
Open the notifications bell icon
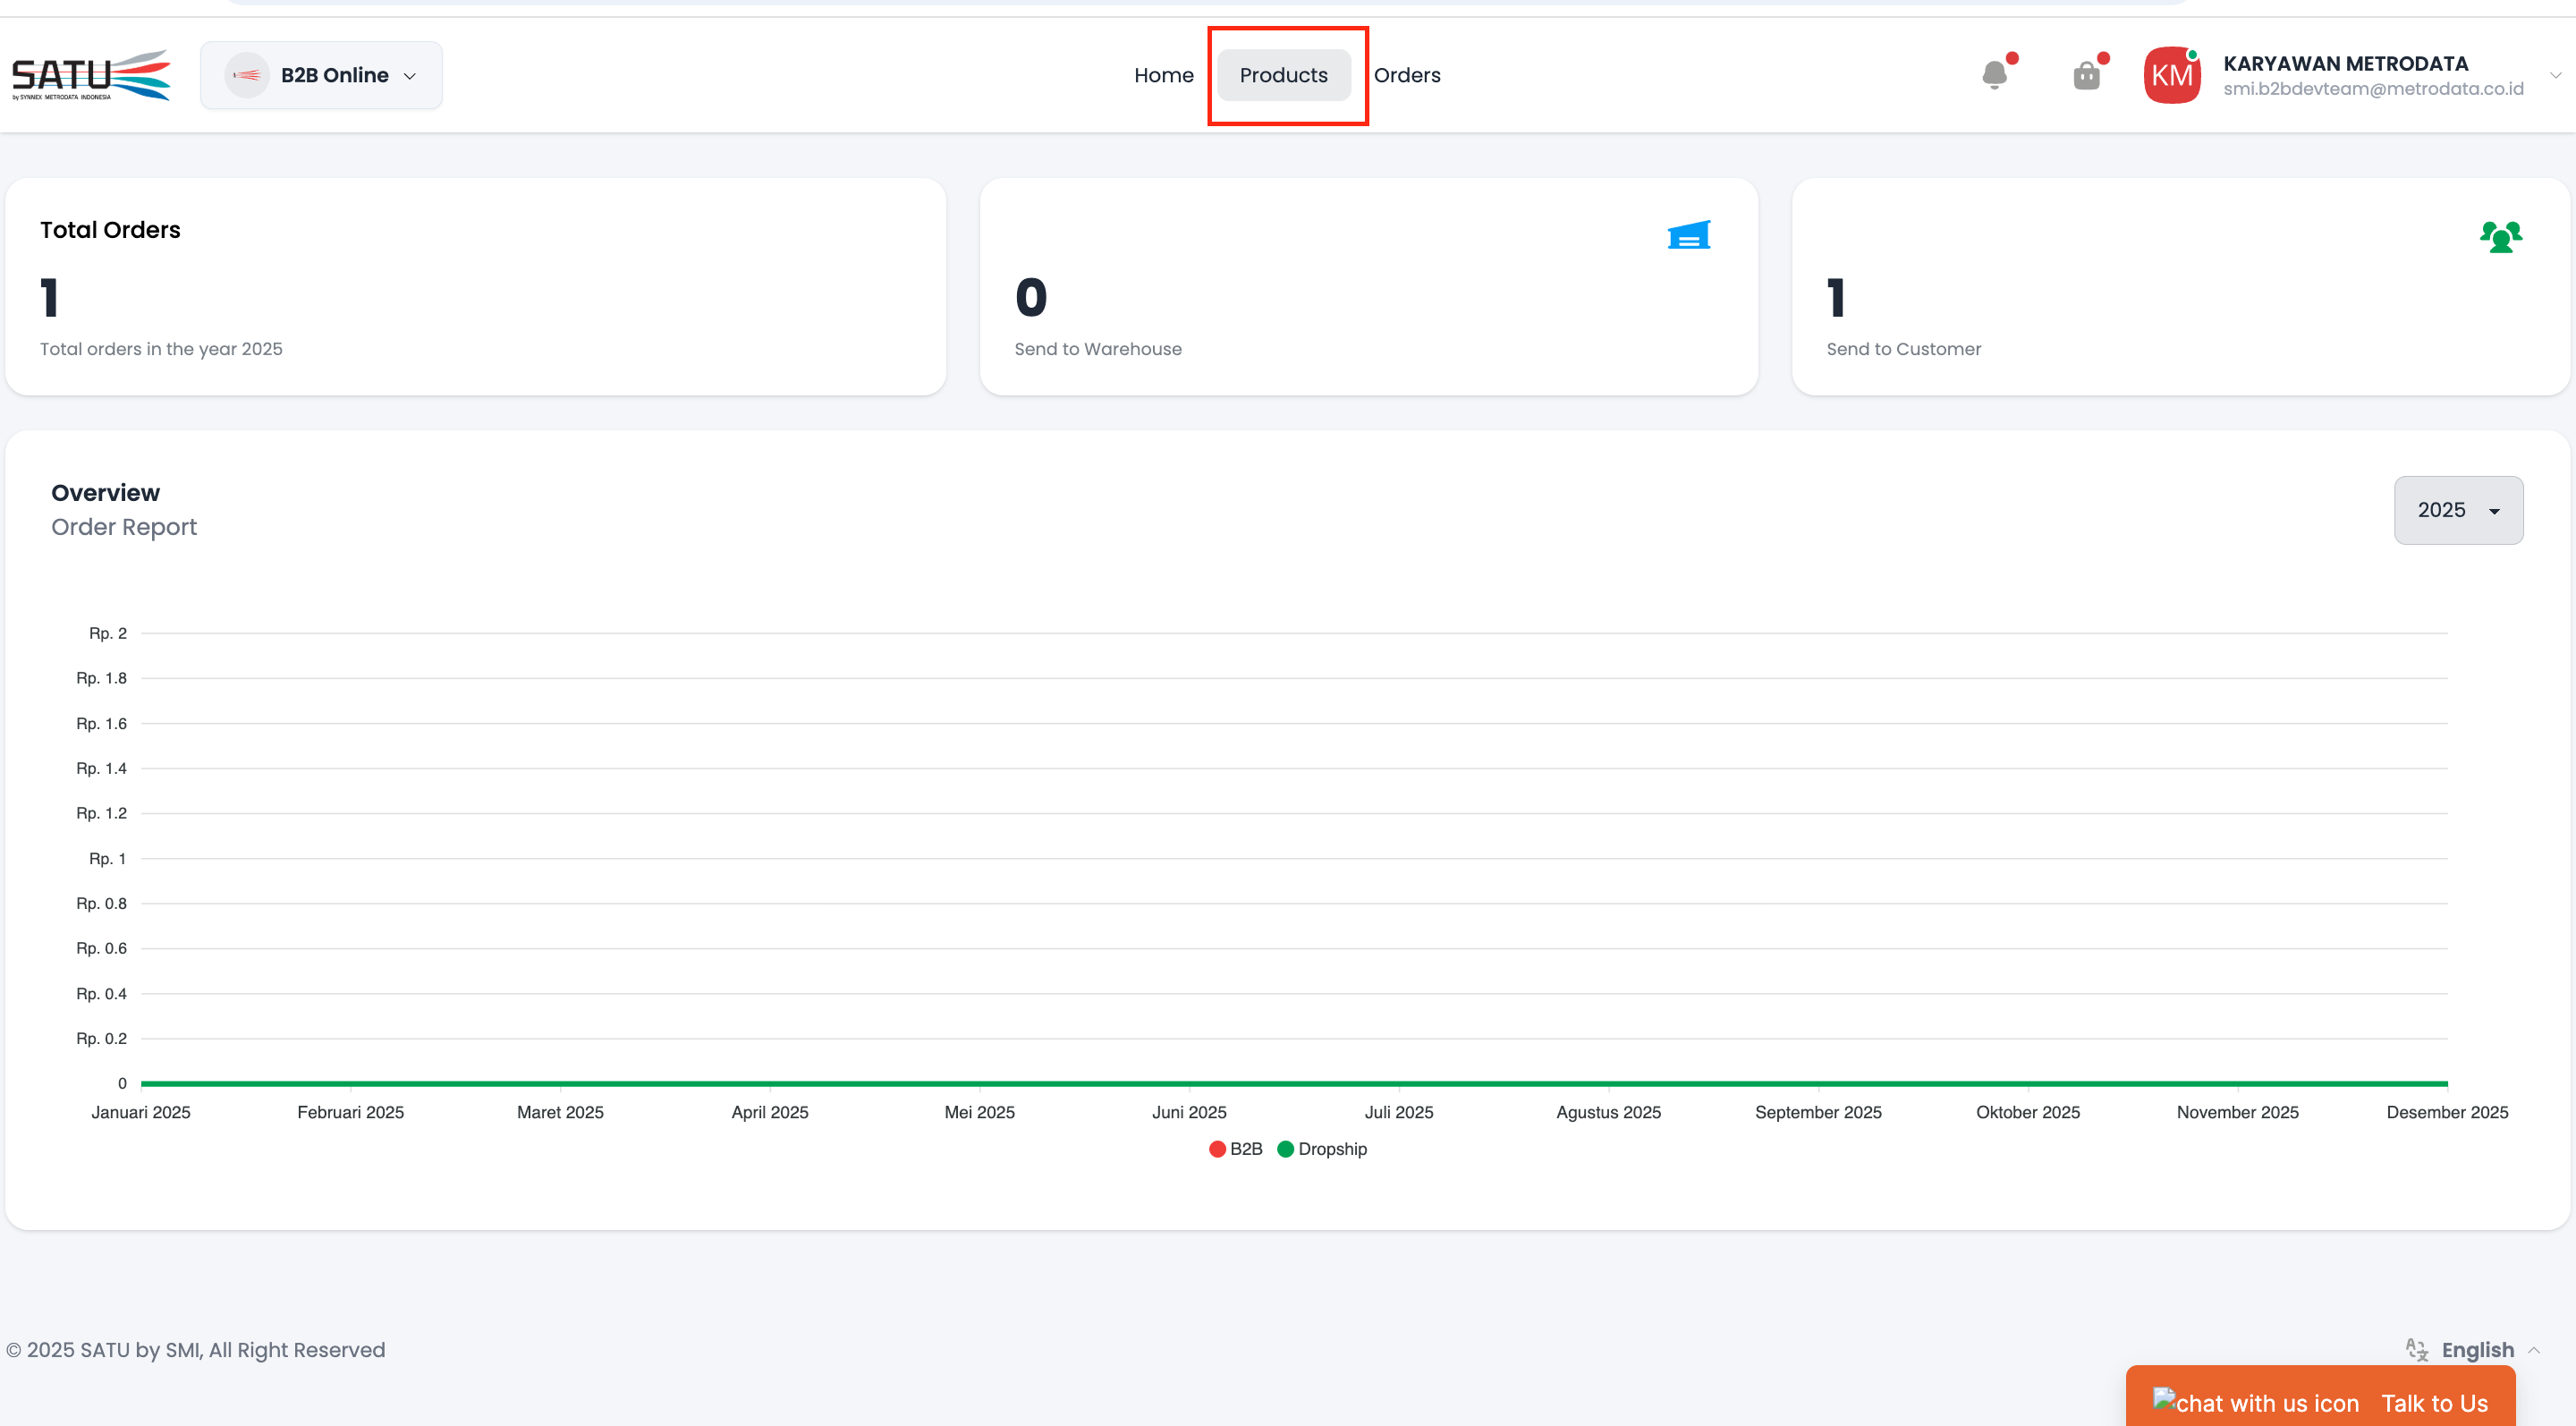(1994, 75)
